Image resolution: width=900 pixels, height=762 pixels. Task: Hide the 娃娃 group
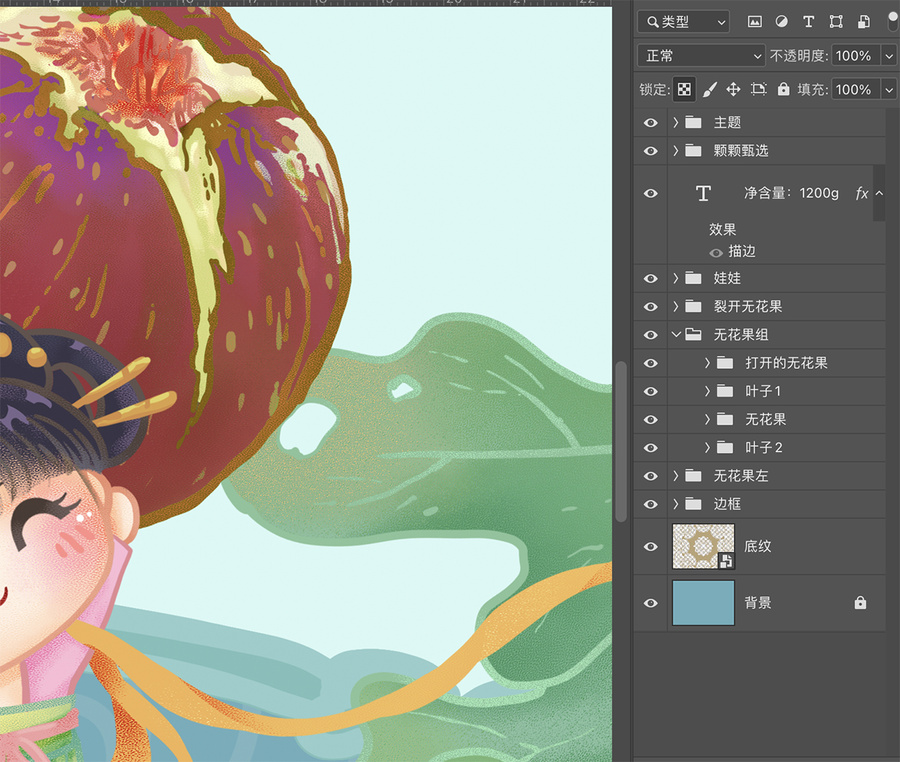(650, 278)
